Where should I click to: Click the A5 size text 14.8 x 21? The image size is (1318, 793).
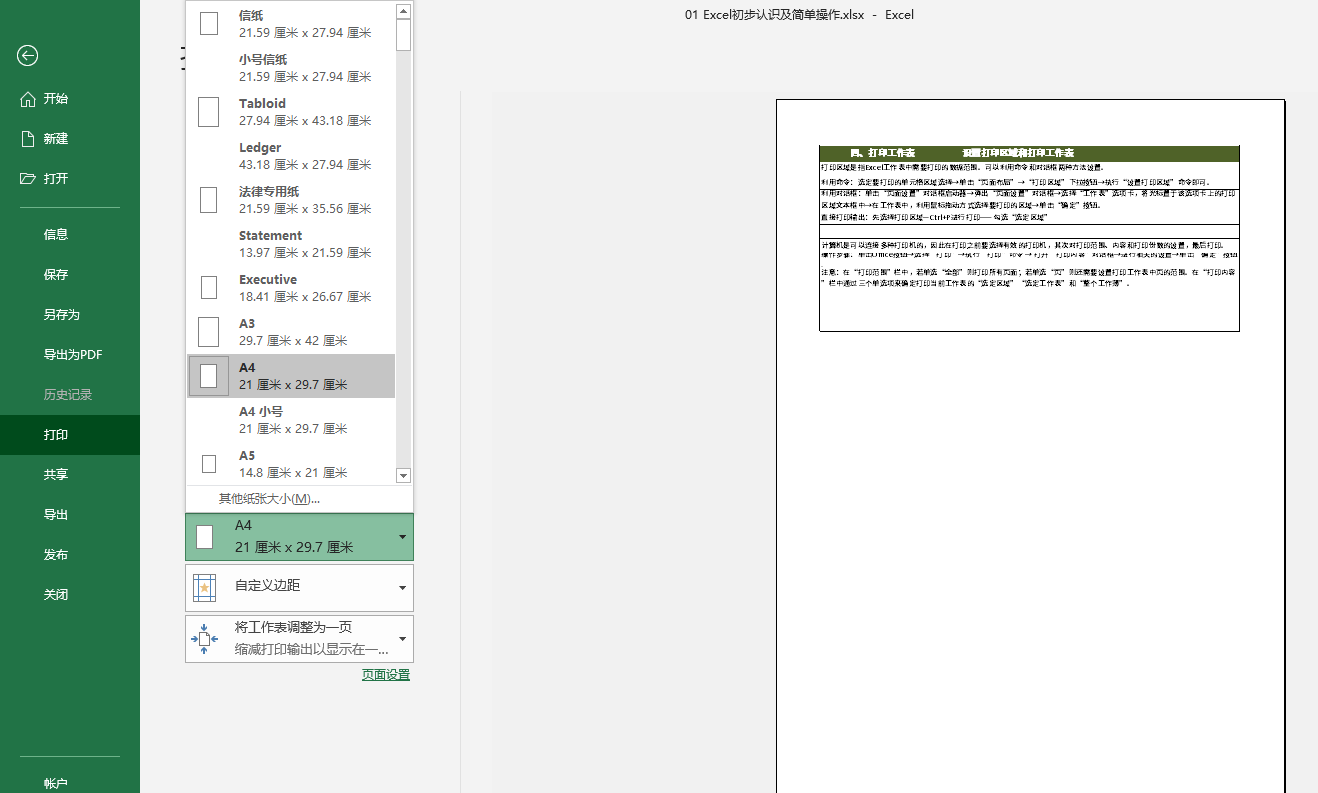point(293,473)
